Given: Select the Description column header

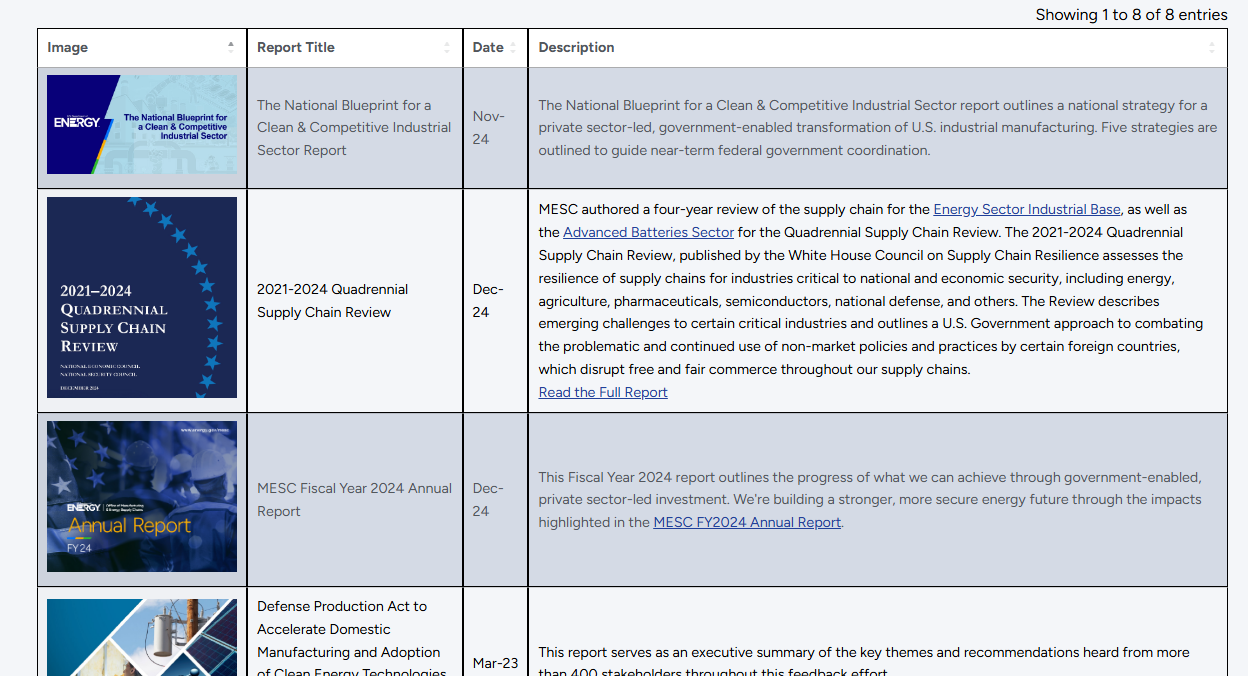Looking at the screenshot, I should tap(878, 48).
